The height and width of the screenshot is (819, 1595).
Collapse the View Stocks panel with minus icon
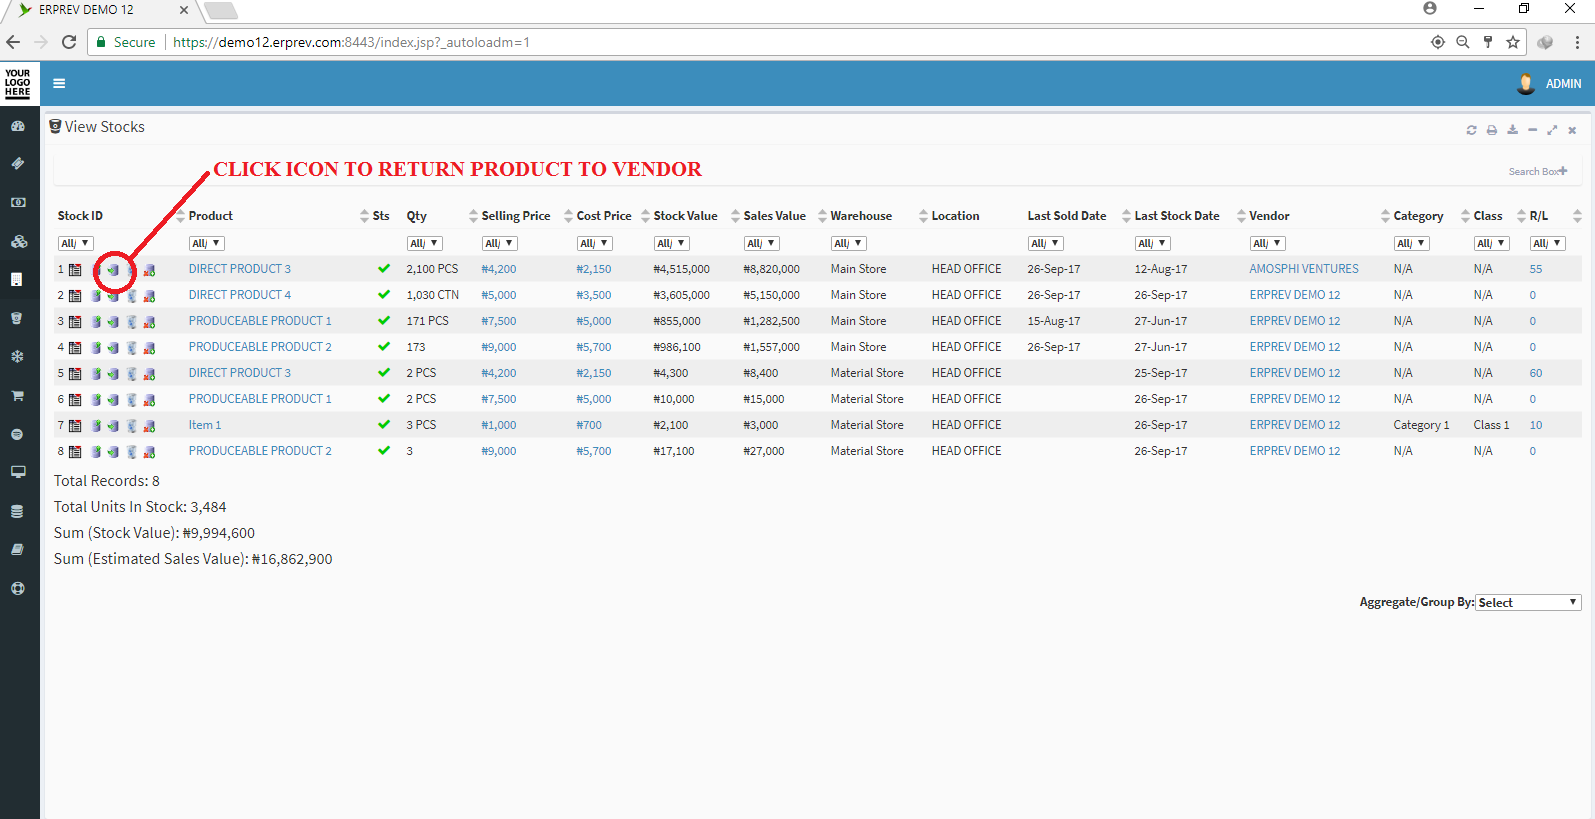(x=1532, y=130)
